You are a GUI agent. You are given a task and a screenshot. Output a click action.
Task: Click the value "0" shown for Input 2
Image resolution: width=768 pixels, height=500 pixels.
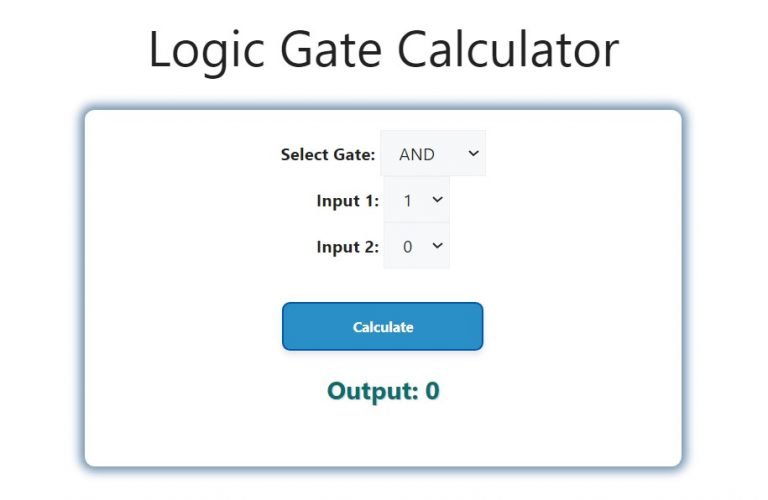(408, 247)
